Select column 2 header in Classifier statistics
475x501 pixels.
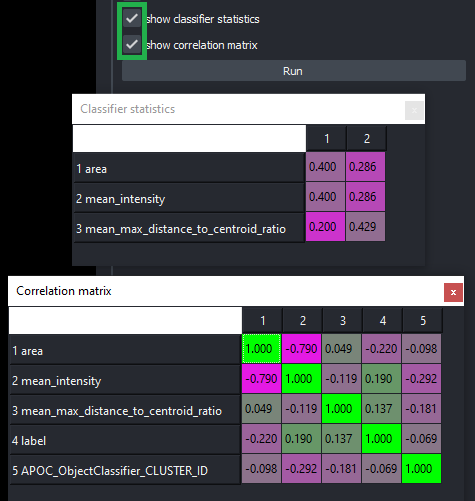366,138
